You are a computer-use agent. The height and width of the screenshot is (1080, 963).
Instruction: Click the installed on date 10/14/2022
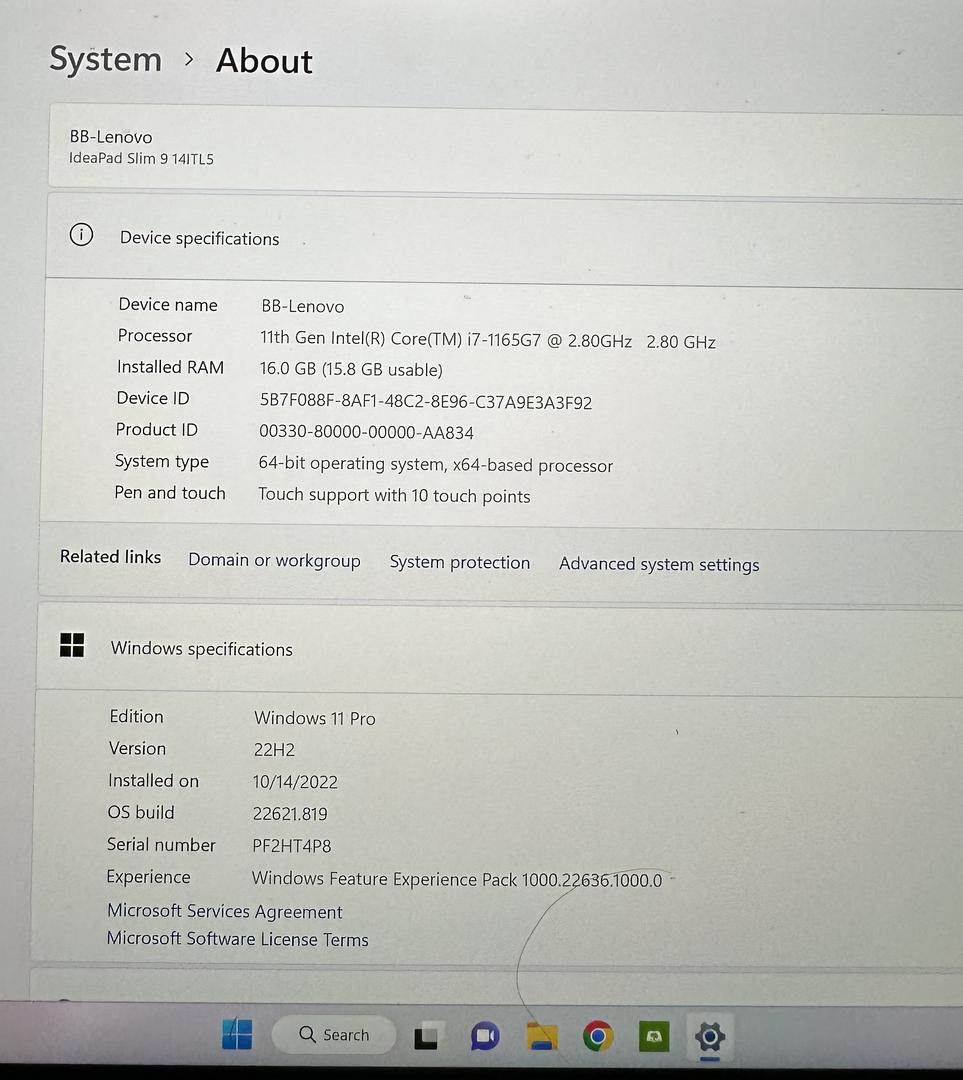[295, 782]
